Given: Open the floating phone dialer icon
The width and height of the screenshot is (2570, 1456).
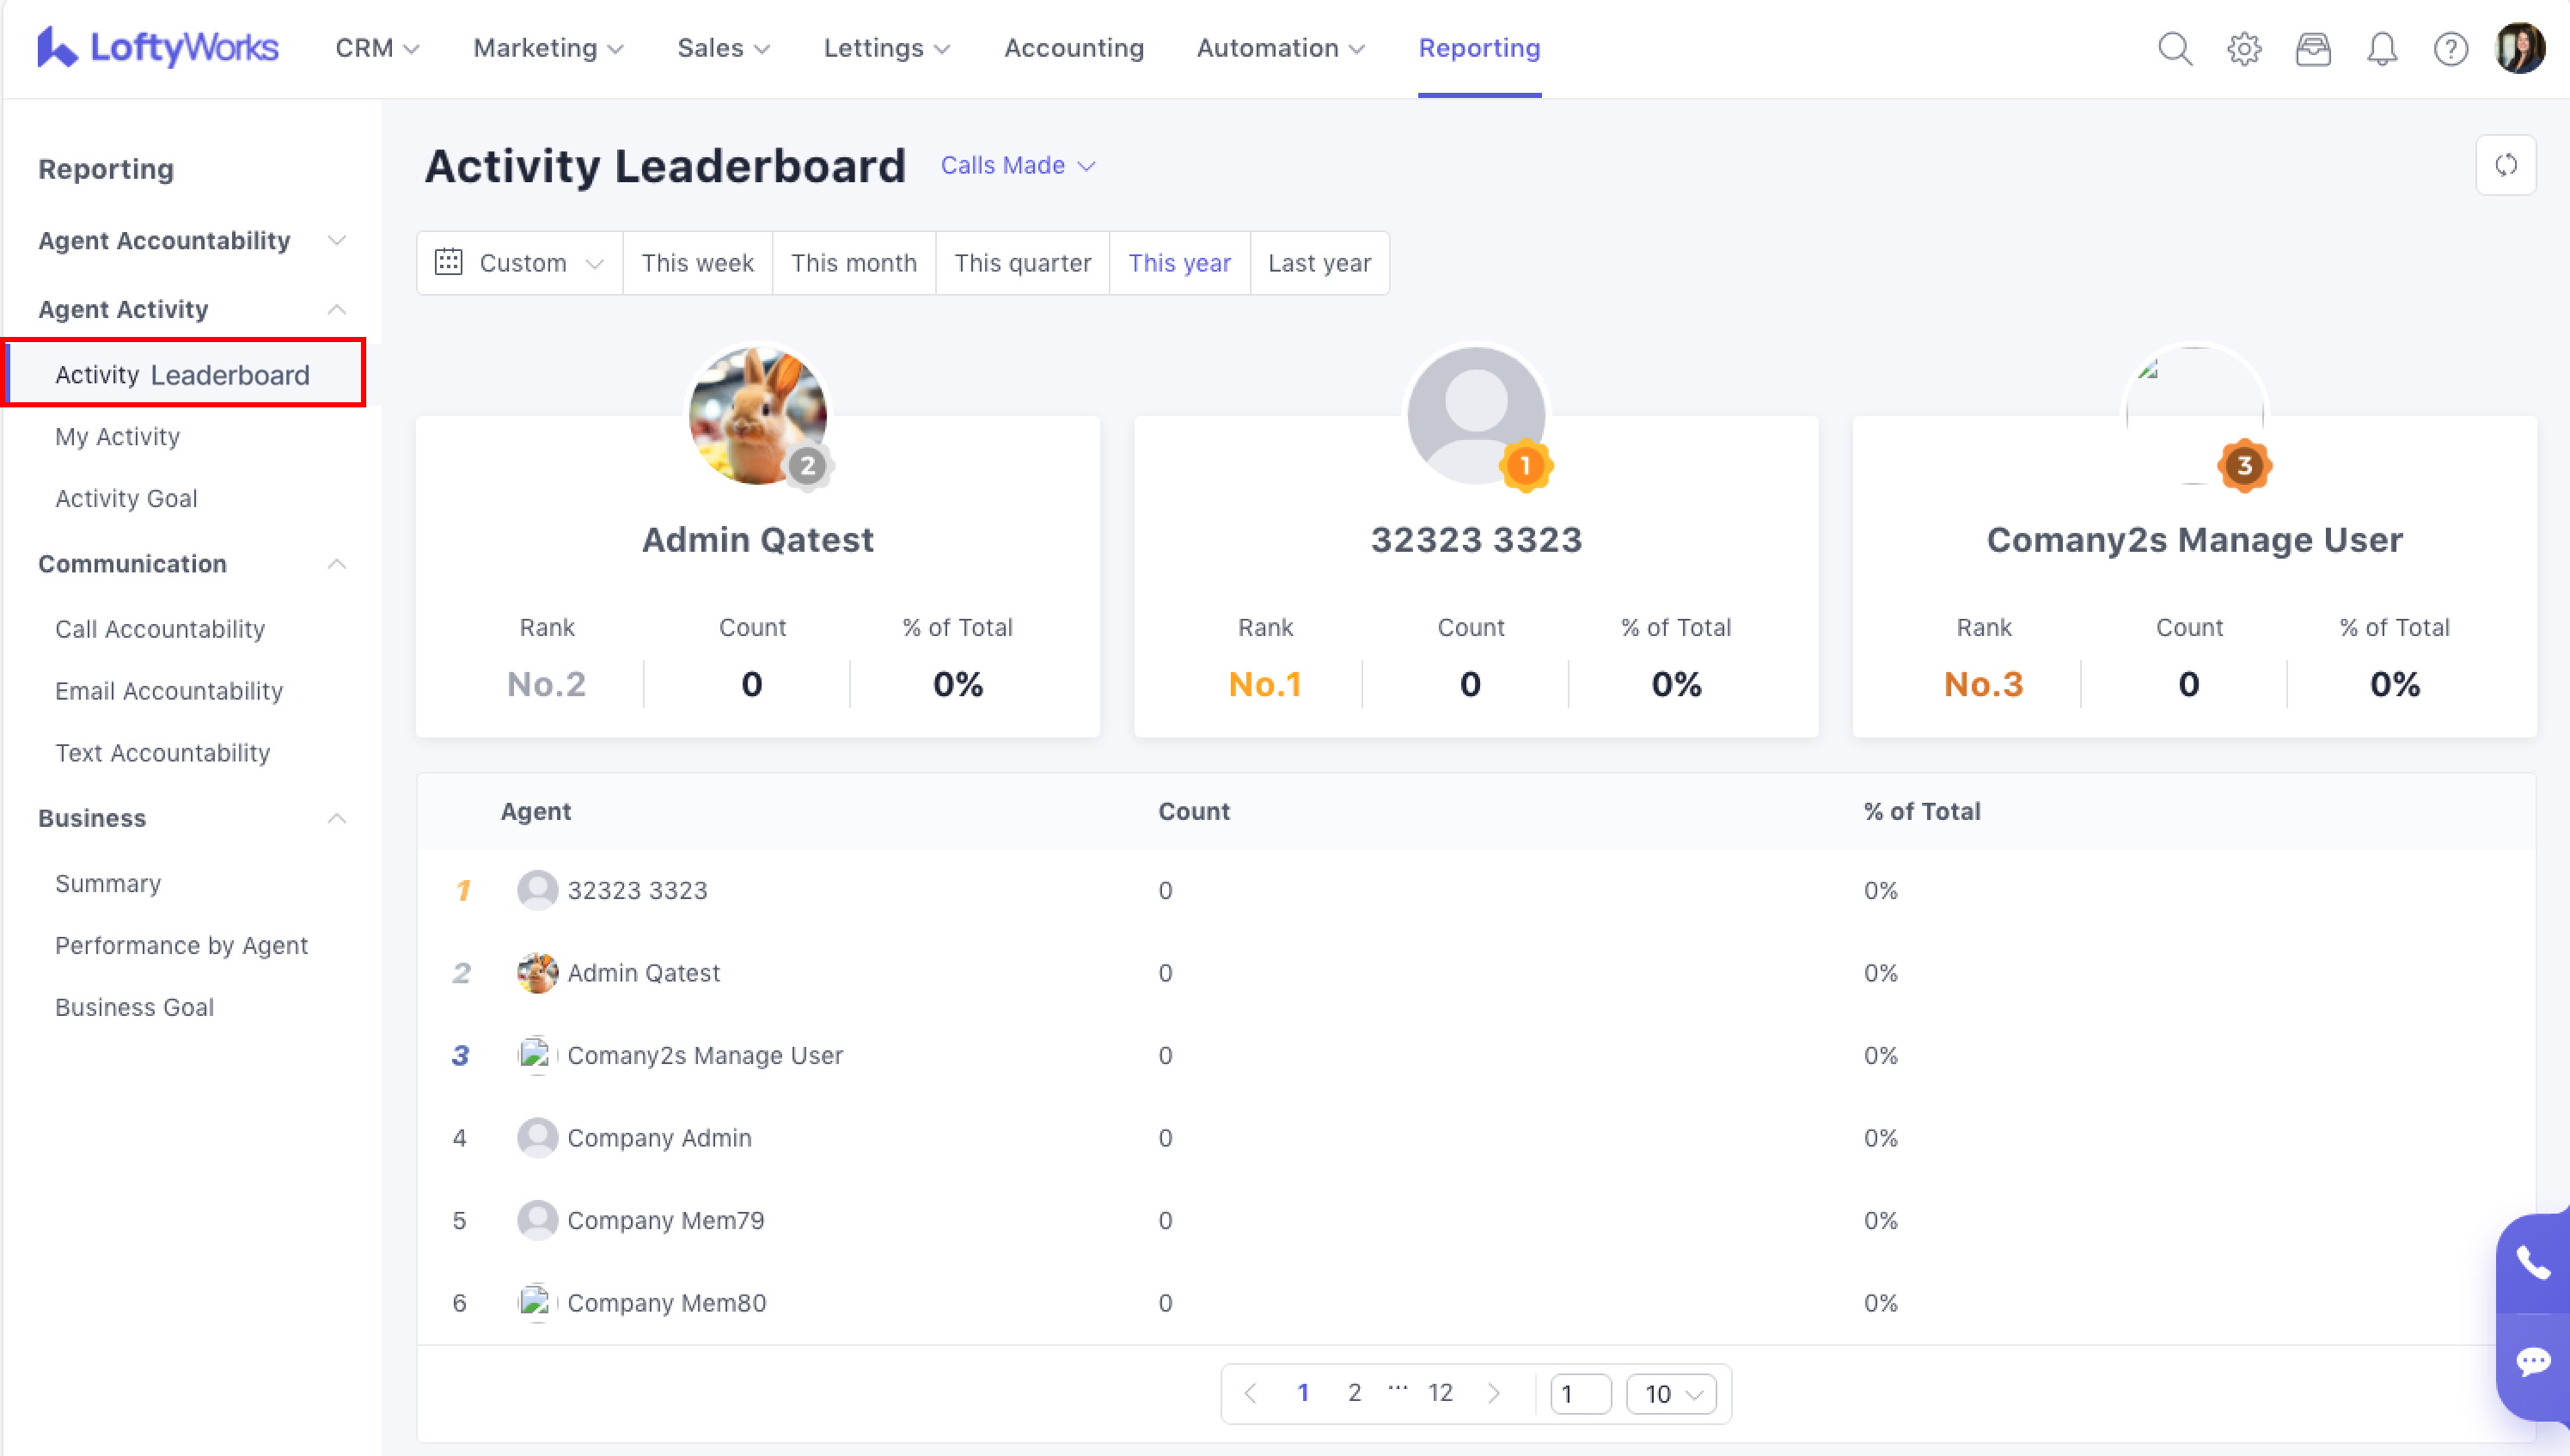Looking at the screenshot, I should pyautogui.click(x=2533, y=1263).
